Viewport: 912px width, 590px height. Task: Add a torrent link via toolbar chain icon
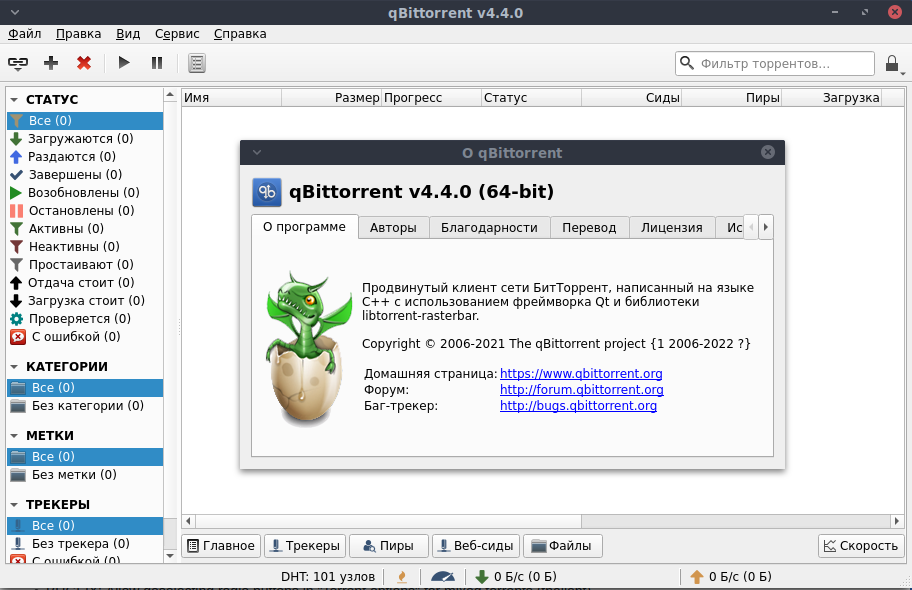click(18, 63)
